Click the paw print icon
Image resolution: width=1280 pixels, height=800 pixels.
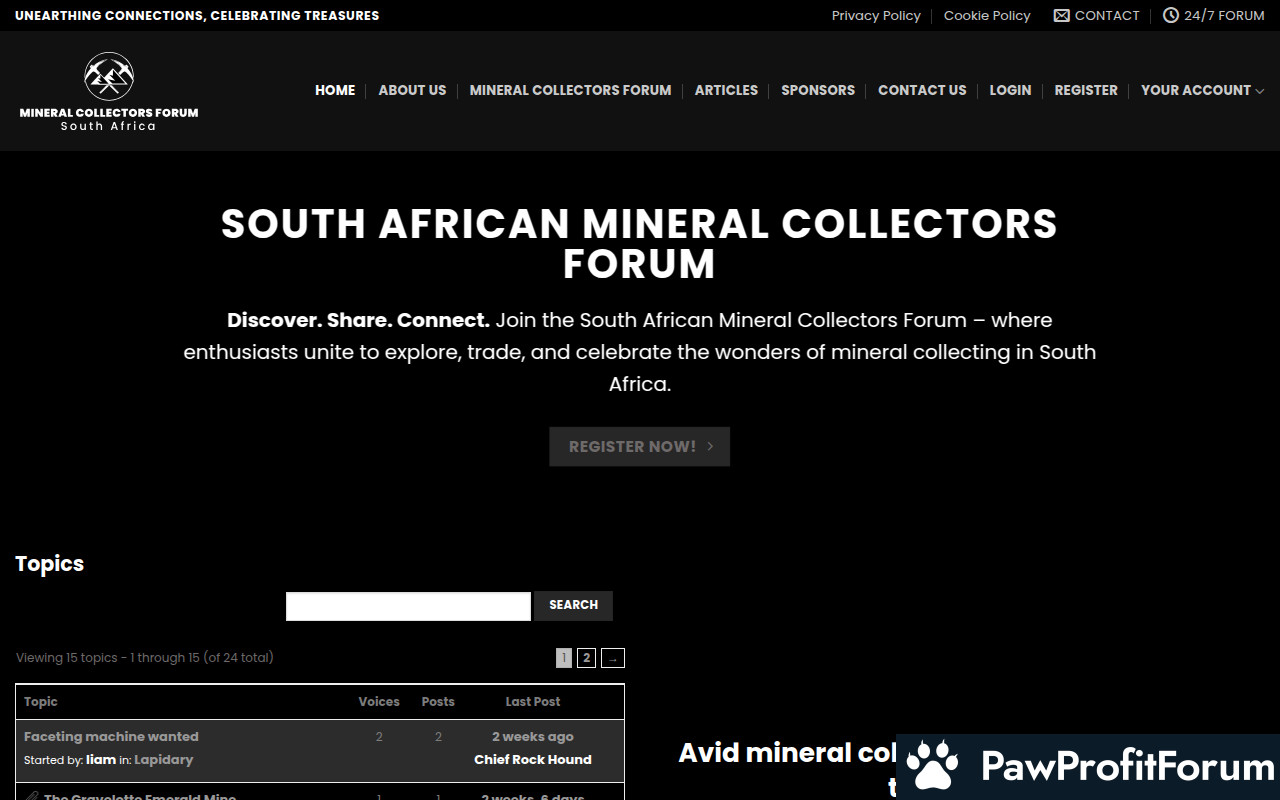(x=934, y=767)
